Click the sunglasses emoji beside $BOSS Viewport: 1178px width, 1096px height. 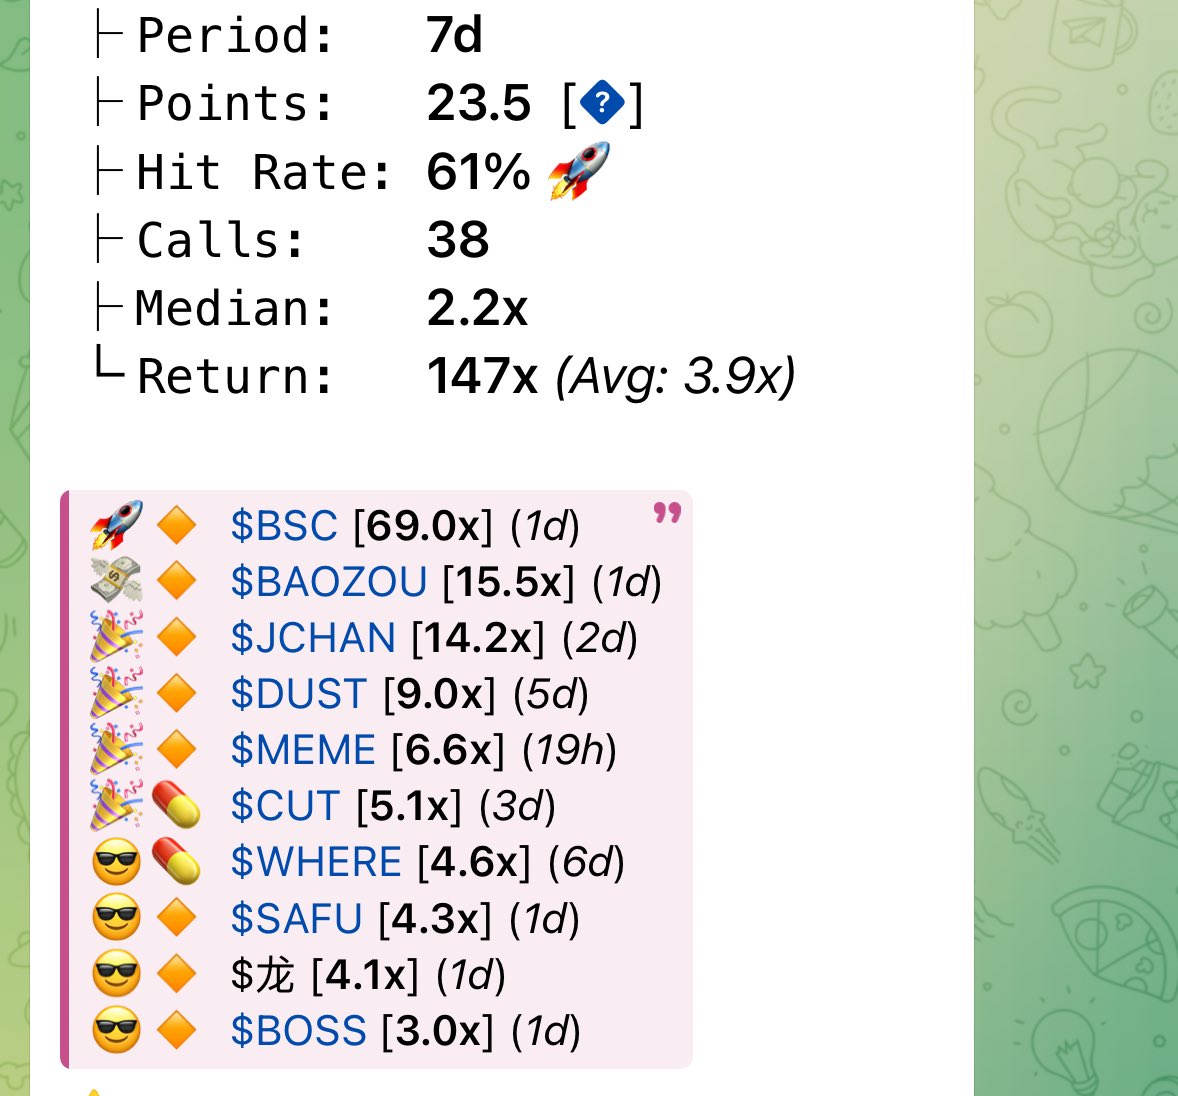coord(116,1030)
